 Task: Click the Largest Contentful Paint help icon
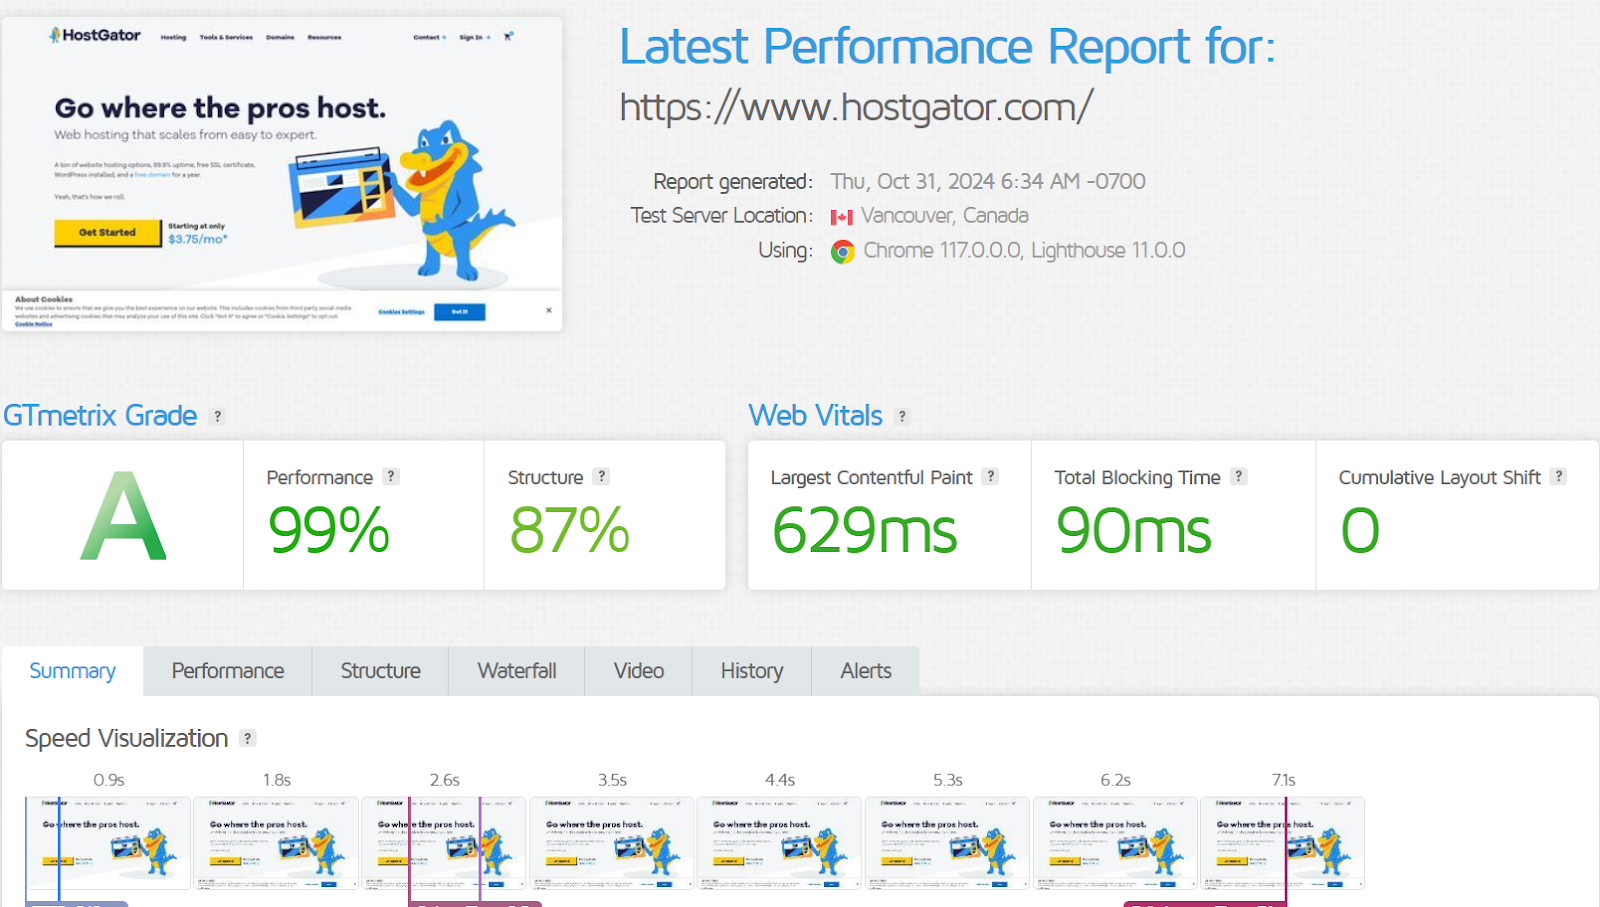(x=990, y=477)
